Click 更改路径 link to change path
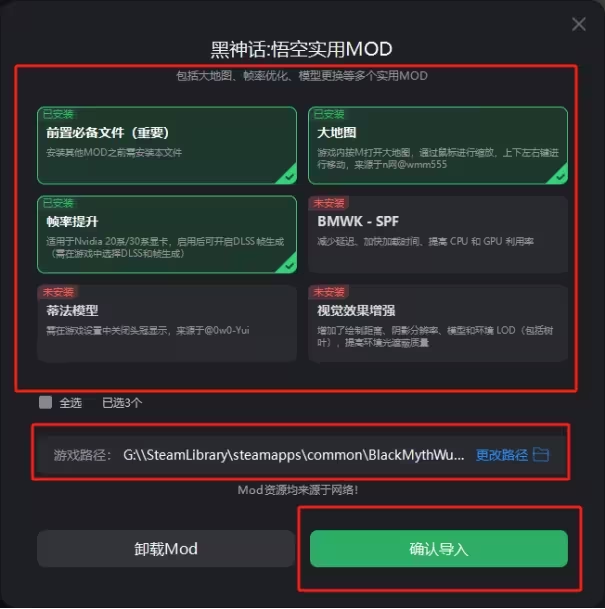 501,455
